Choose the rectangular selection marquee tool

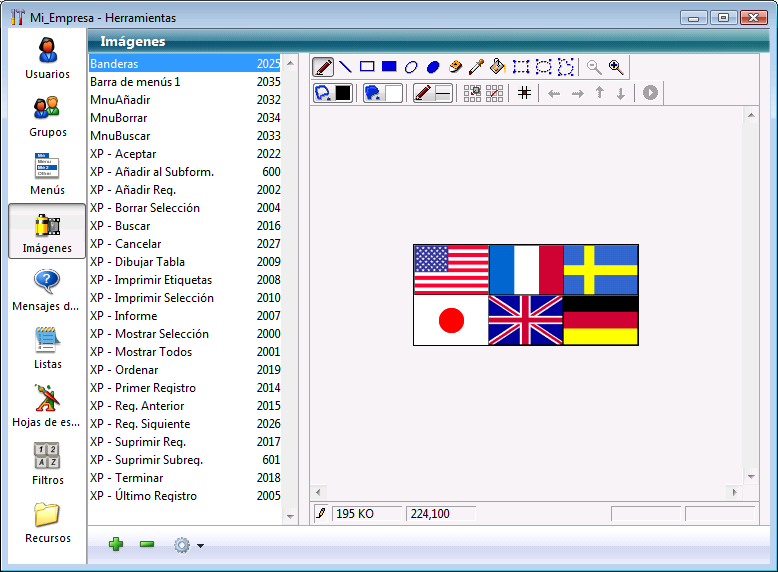(x=521, y=67)
